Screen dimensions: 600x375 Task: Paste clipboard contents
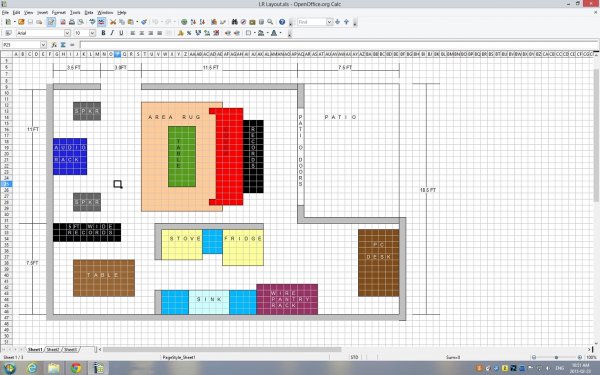pos(130,22)
